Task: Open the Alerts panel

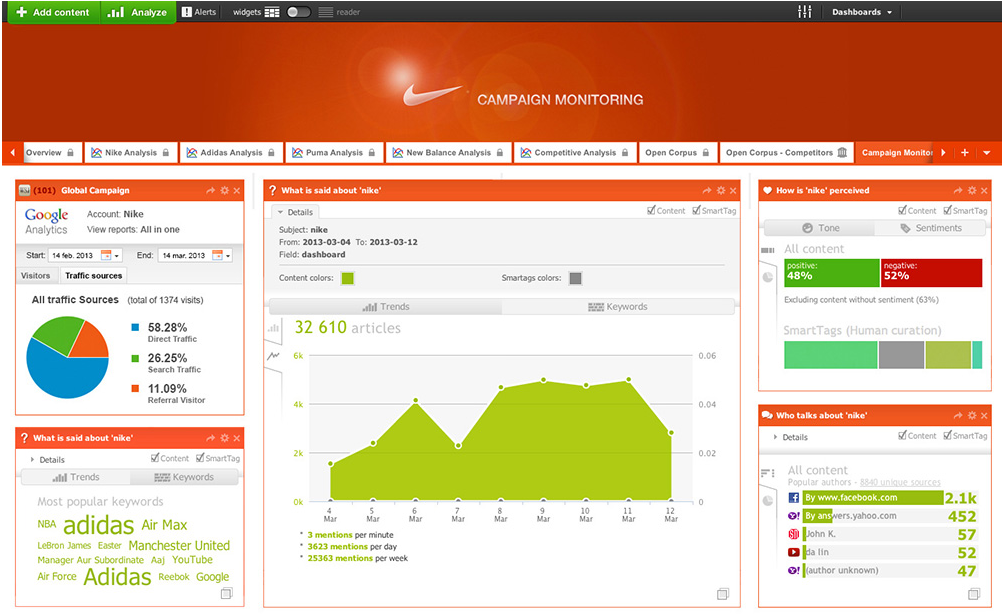Action: 199,12
